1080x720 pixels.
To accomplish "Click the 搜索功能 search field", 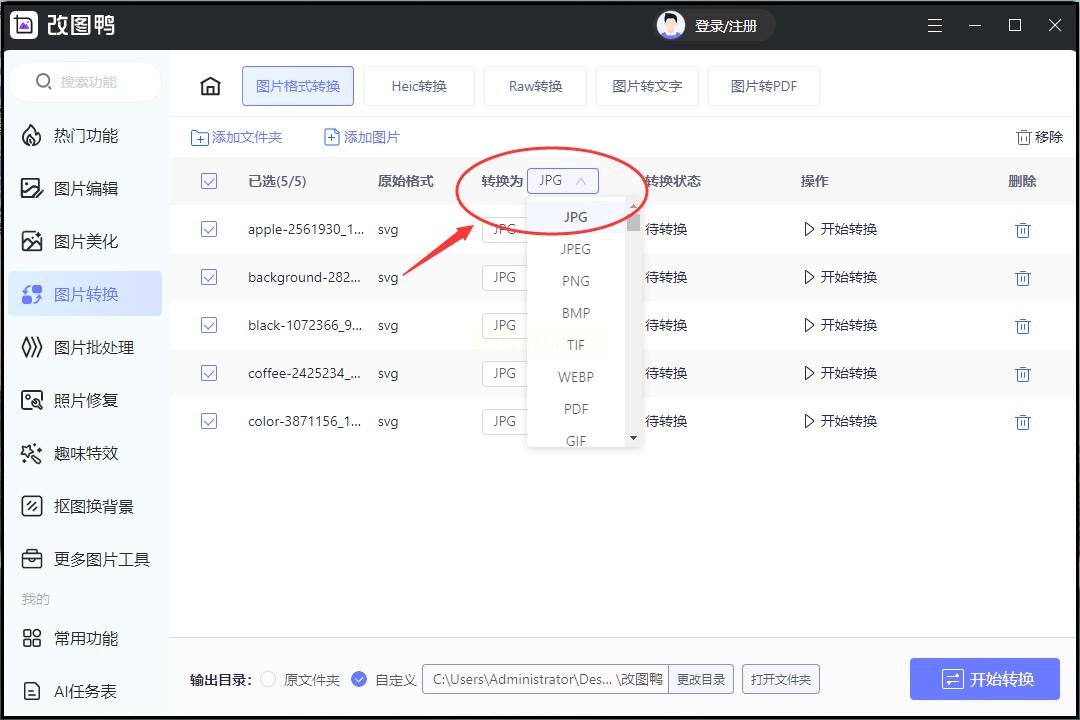I will [x=88, y=82].
